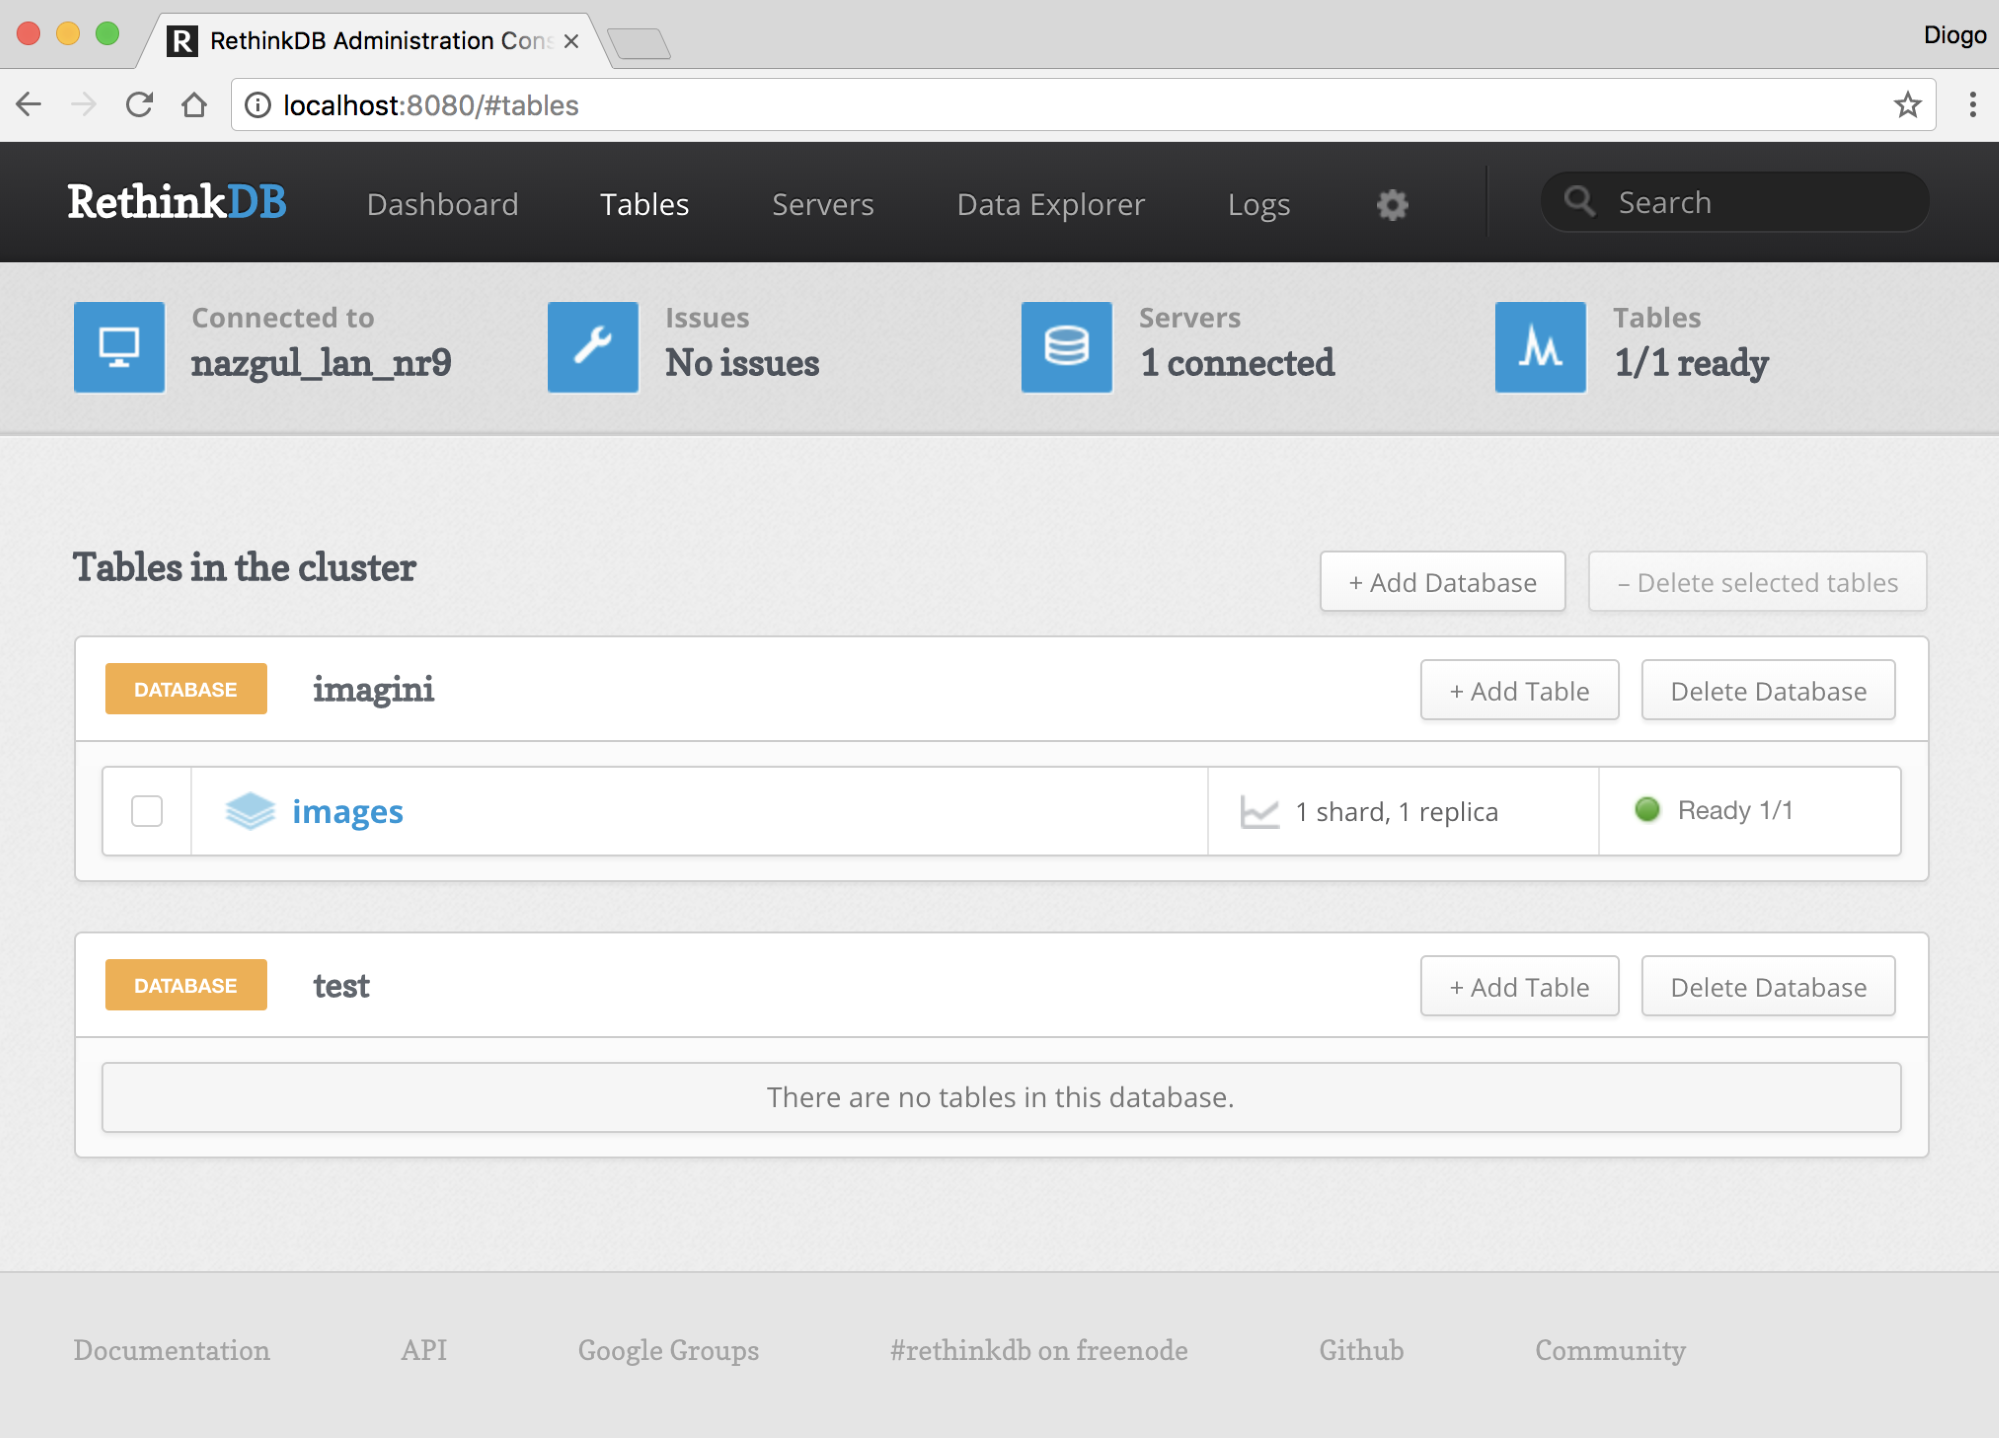Reload the page using the browser refresh icon
This screenshot has width=1999, height=1438.
139,105
